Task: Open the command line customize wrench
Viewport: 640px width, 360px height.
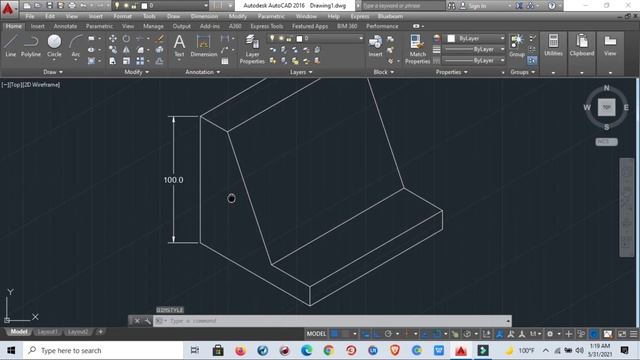Action: coord(147,321)
